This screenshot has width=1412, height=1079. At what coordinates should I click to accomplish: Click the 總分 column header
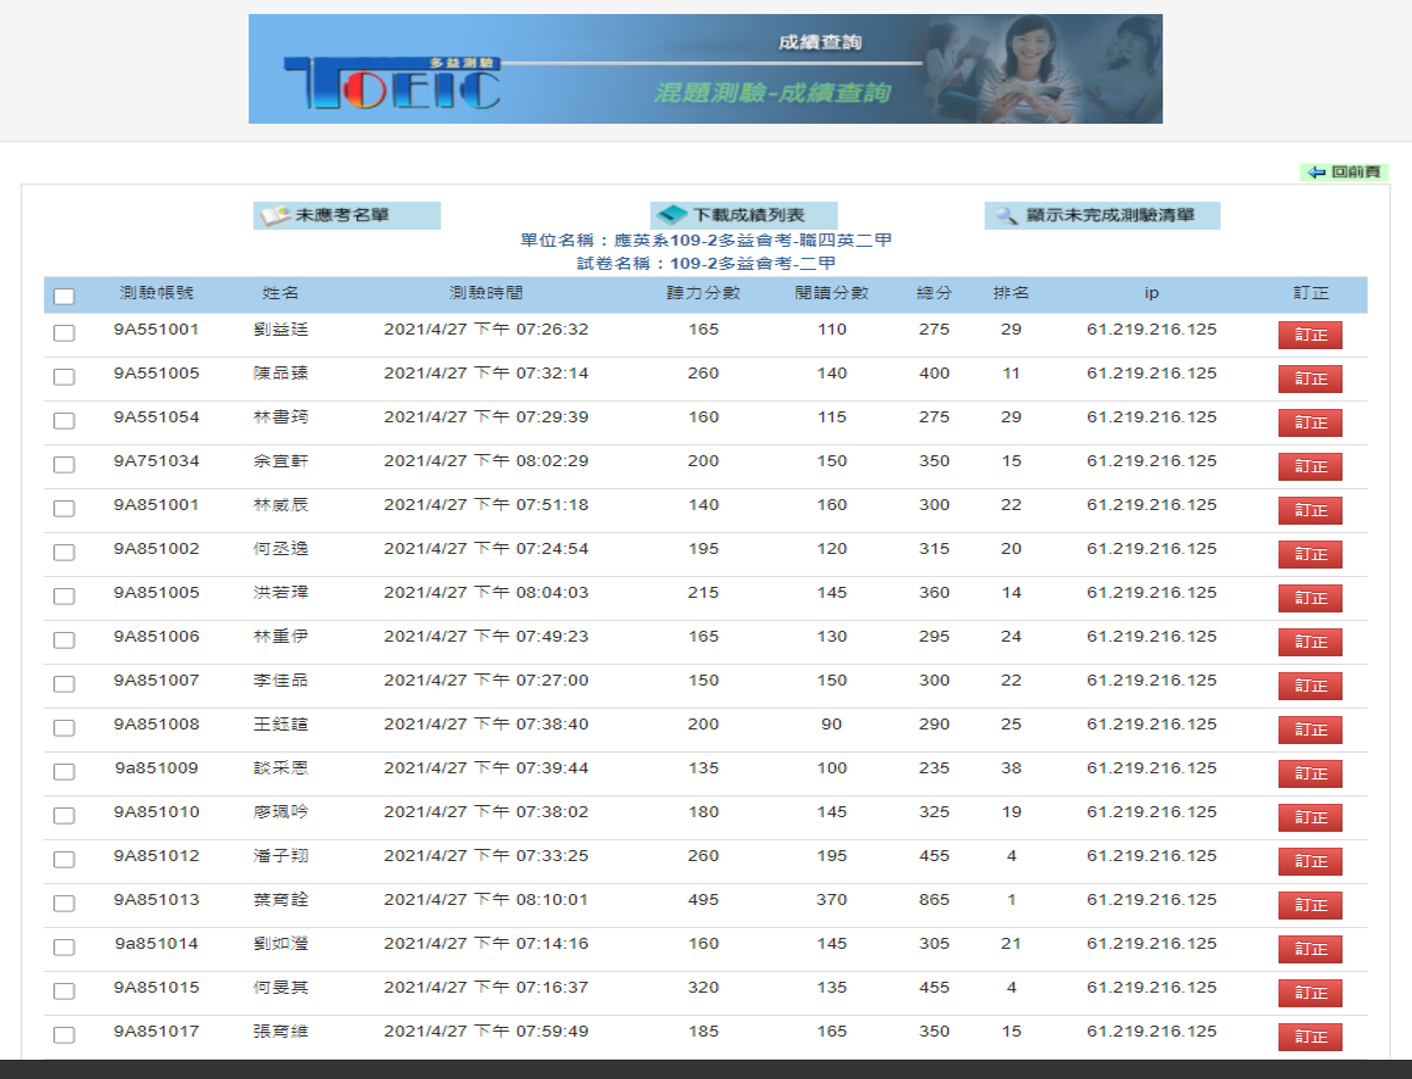coord(934,293)
